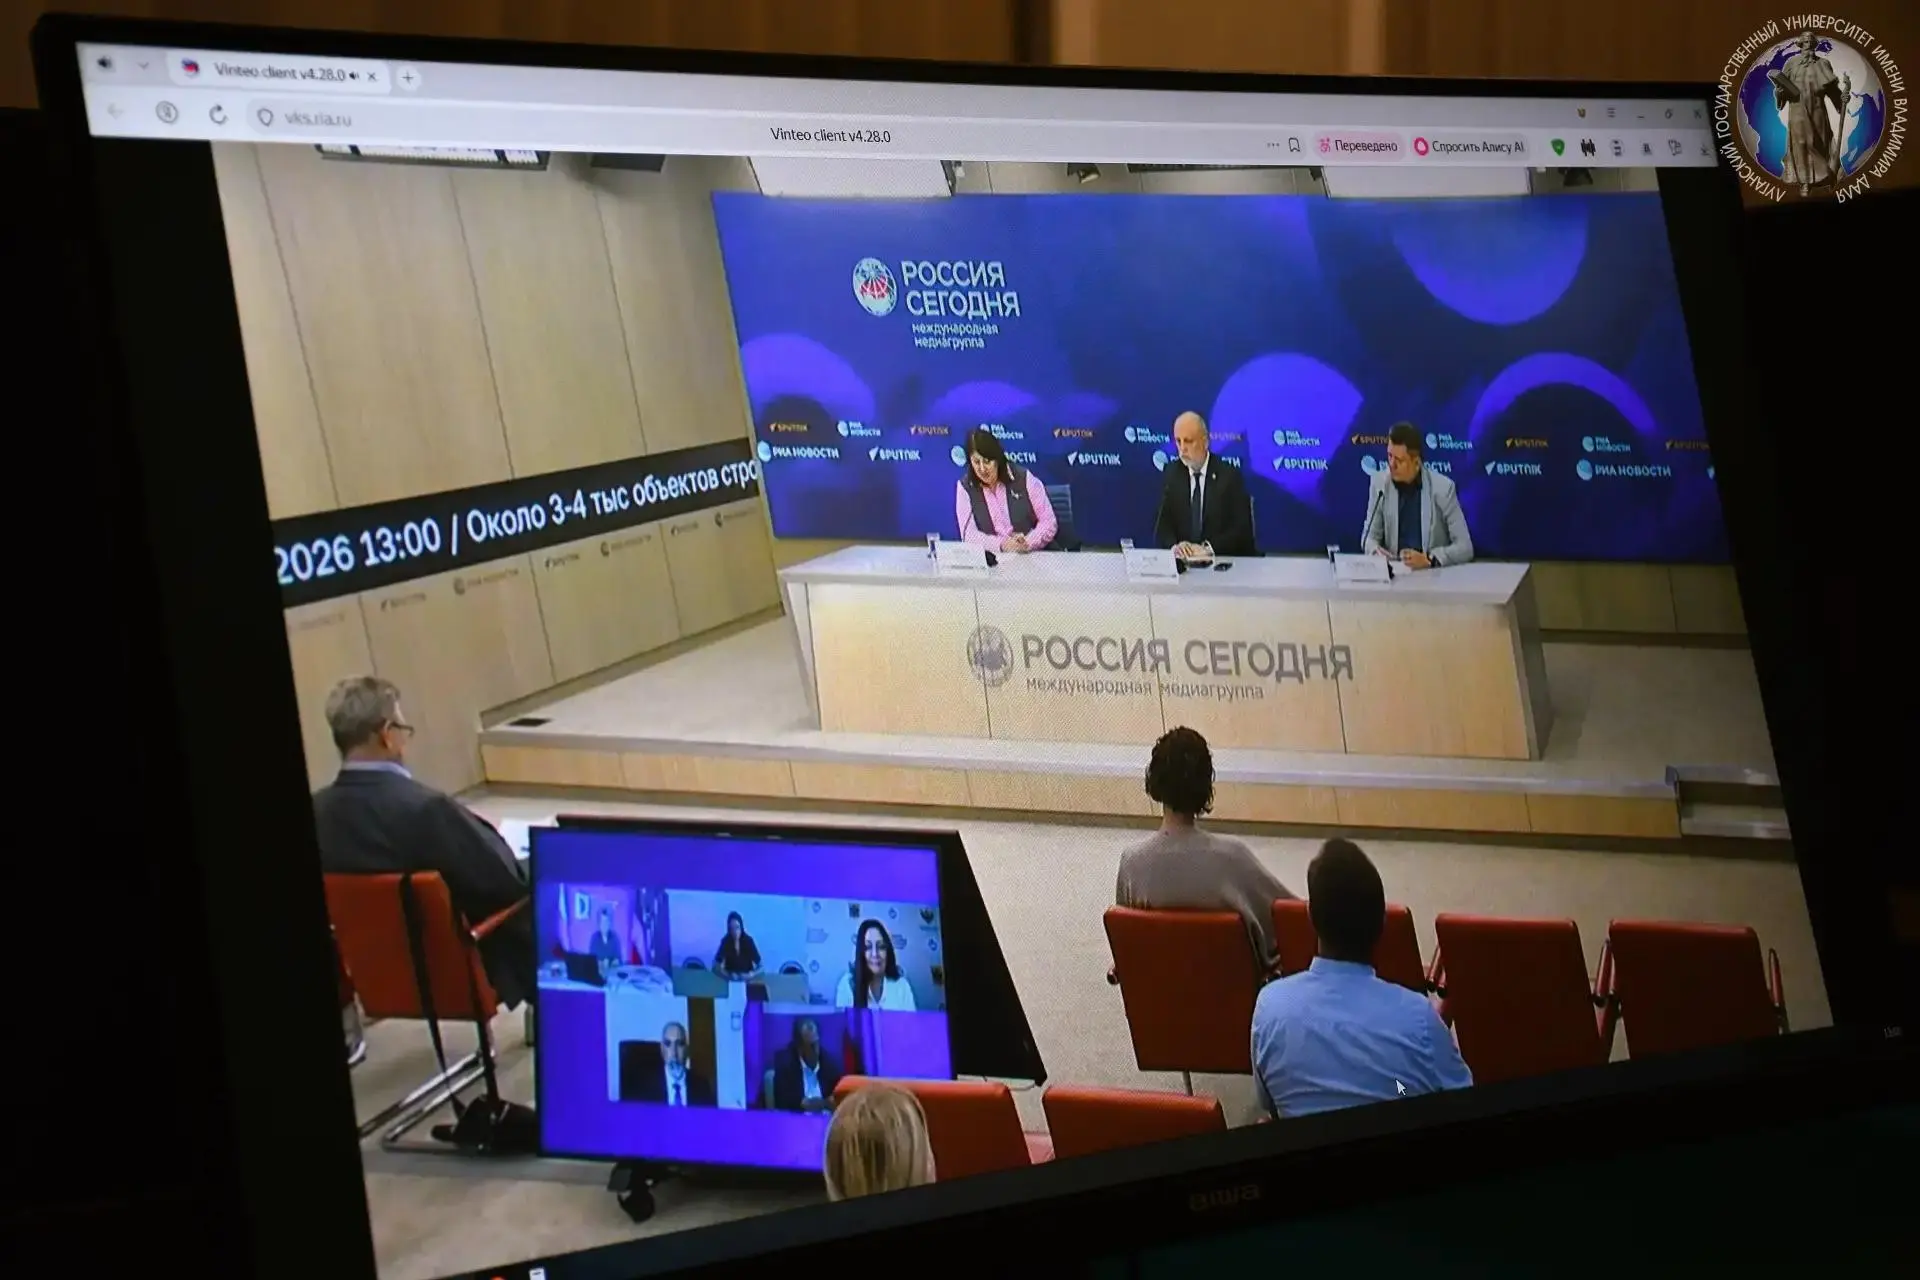Open the green Protect shield icon
Viewport: 1920px width, 1280px height.
1557,147
